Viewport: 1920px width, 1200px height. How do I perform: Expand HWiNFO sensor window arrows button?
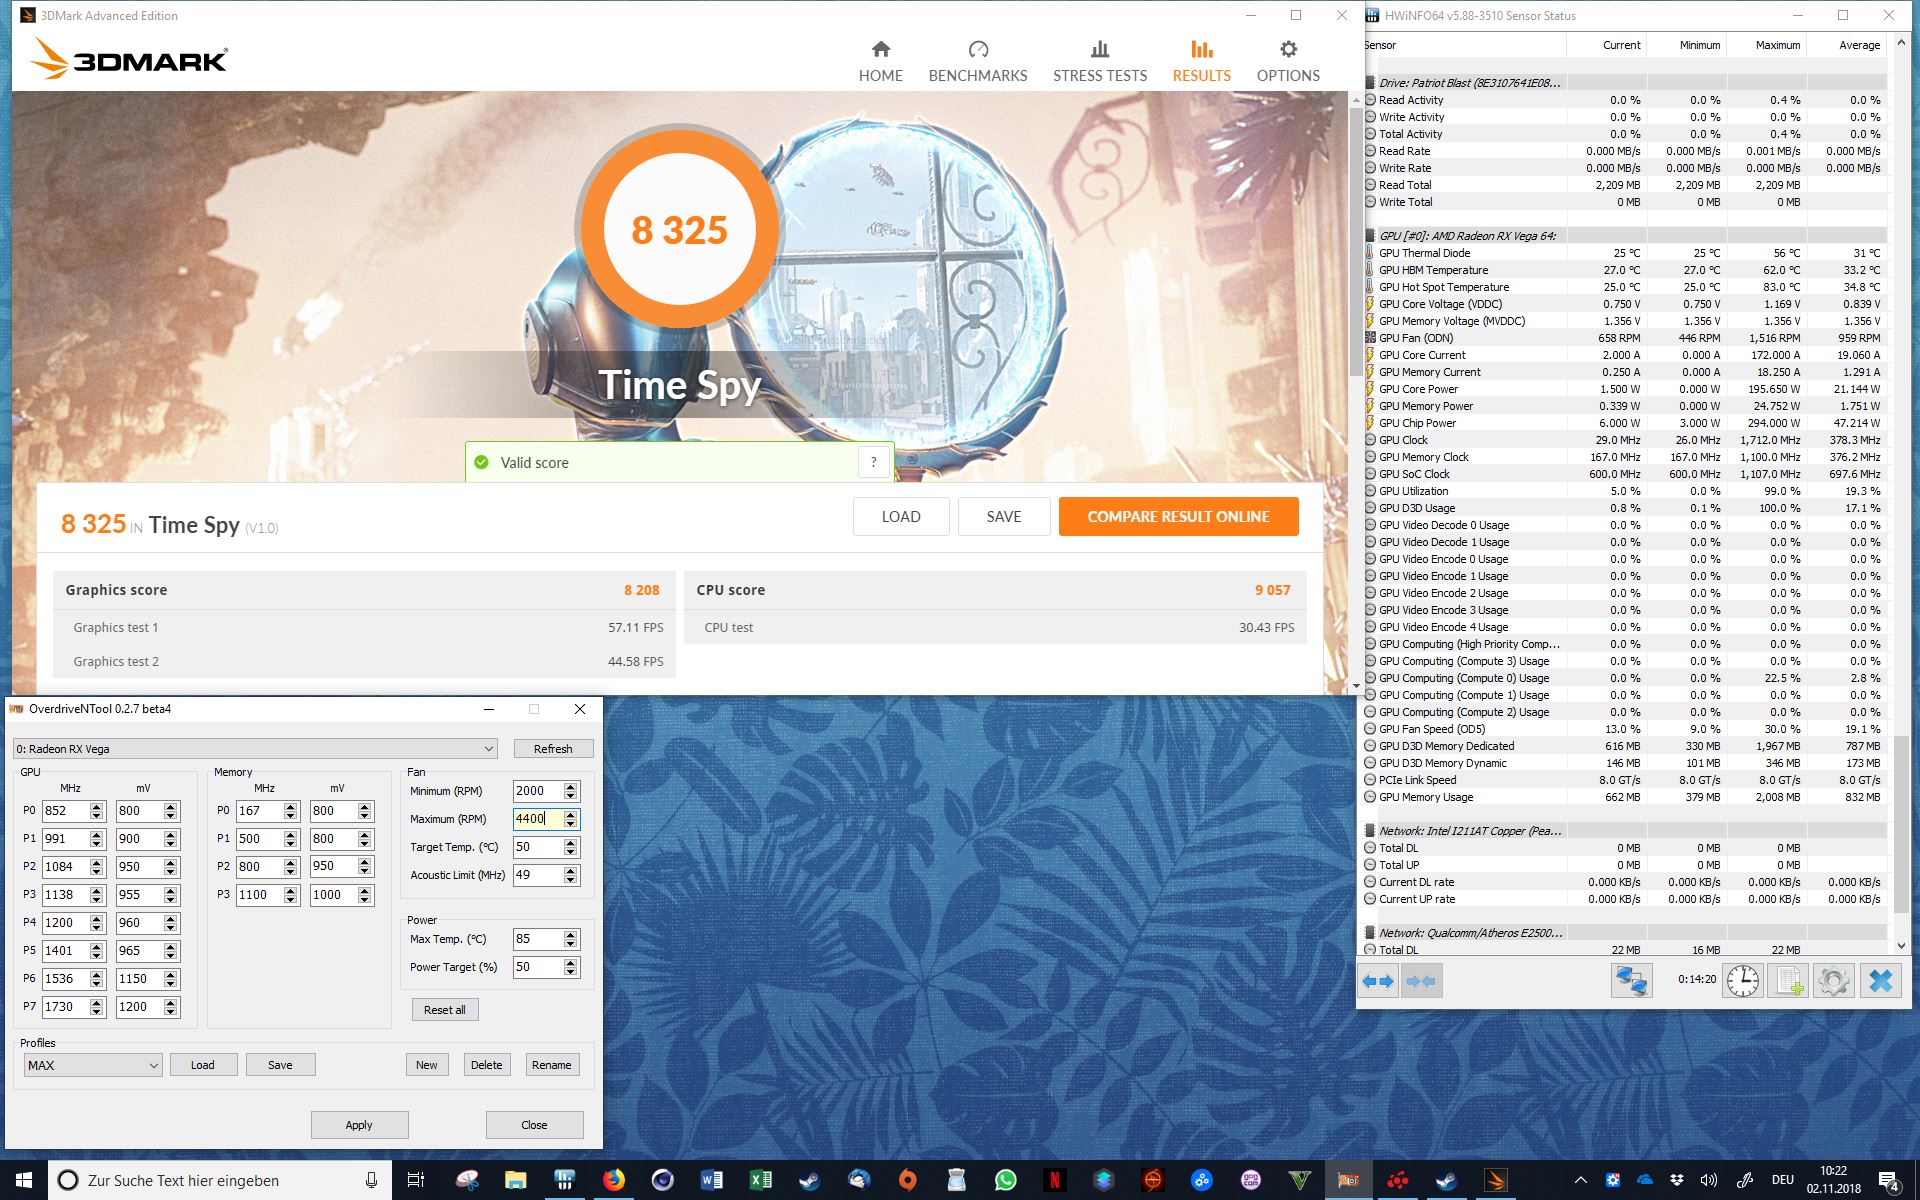[1378, 981]
